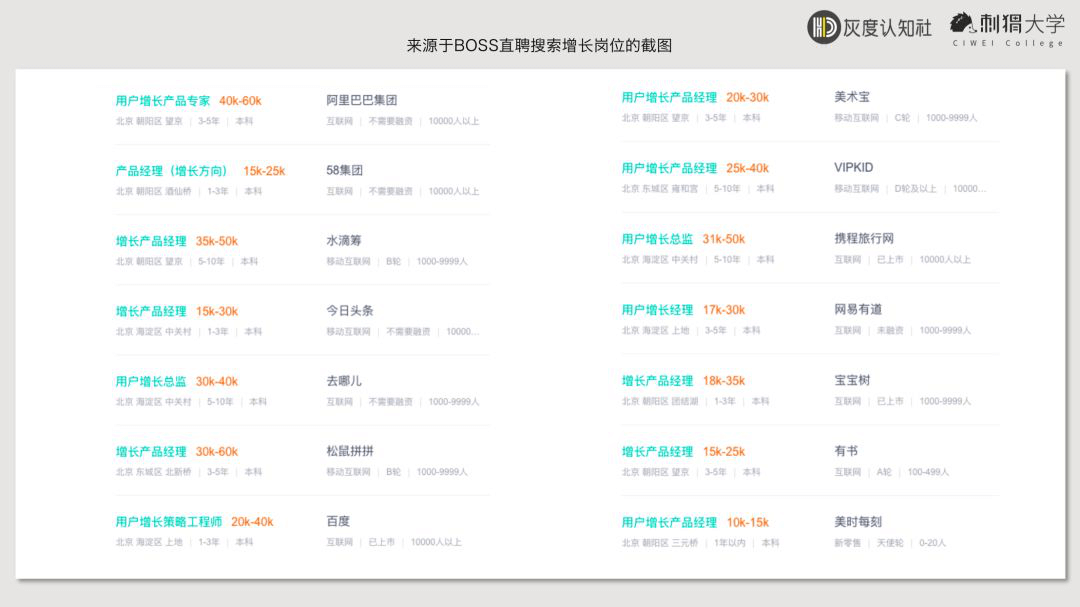The image size is (1080, 607).
Task: Click the 31k-50k salary text
Action: 724,239
